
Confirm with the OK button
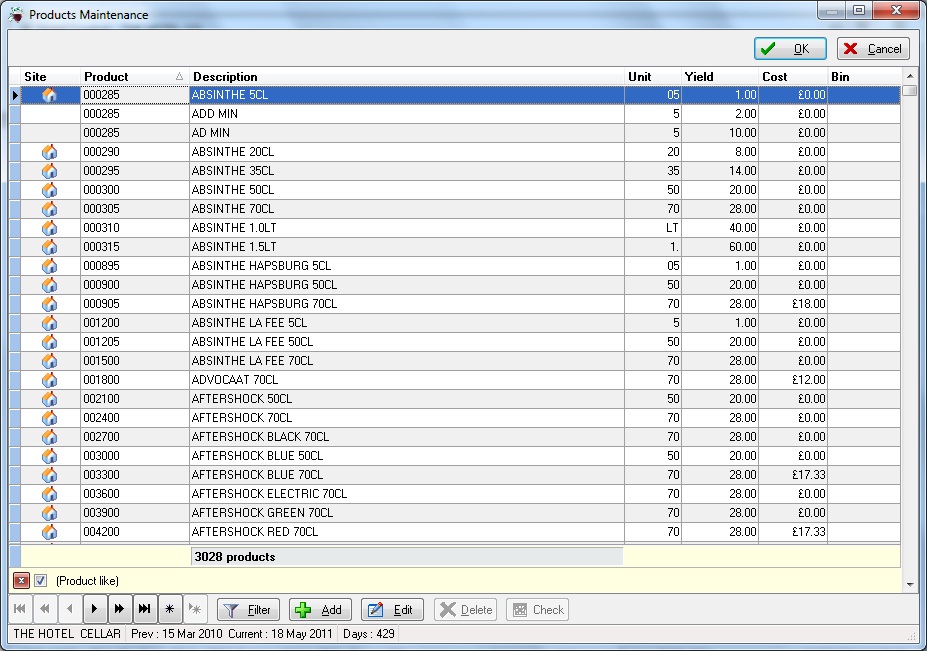click(x=790, y=48)
